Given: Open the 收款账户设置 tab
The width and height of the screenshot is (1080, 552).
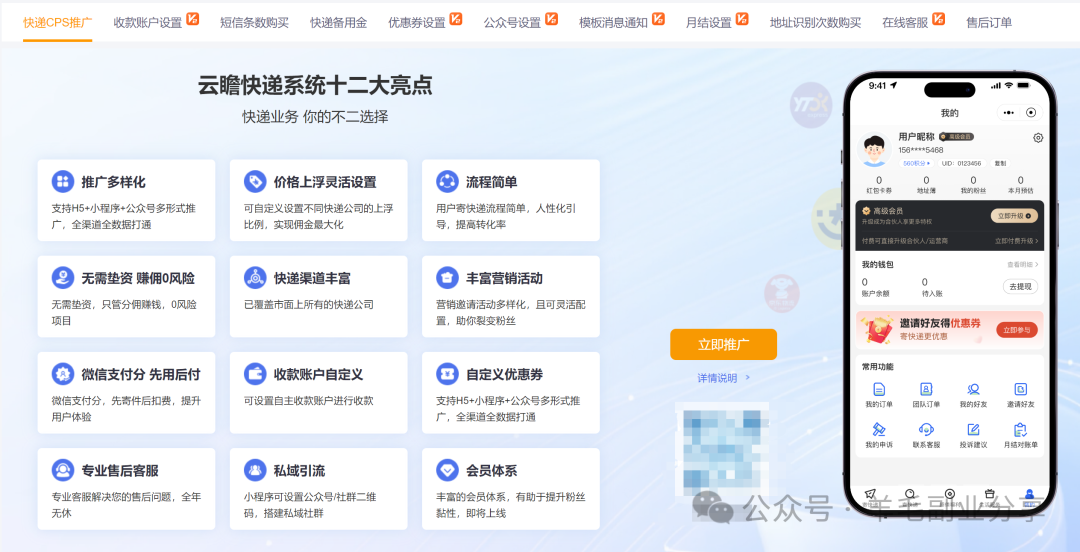Looking at the screenshot, I should [147, 23].
